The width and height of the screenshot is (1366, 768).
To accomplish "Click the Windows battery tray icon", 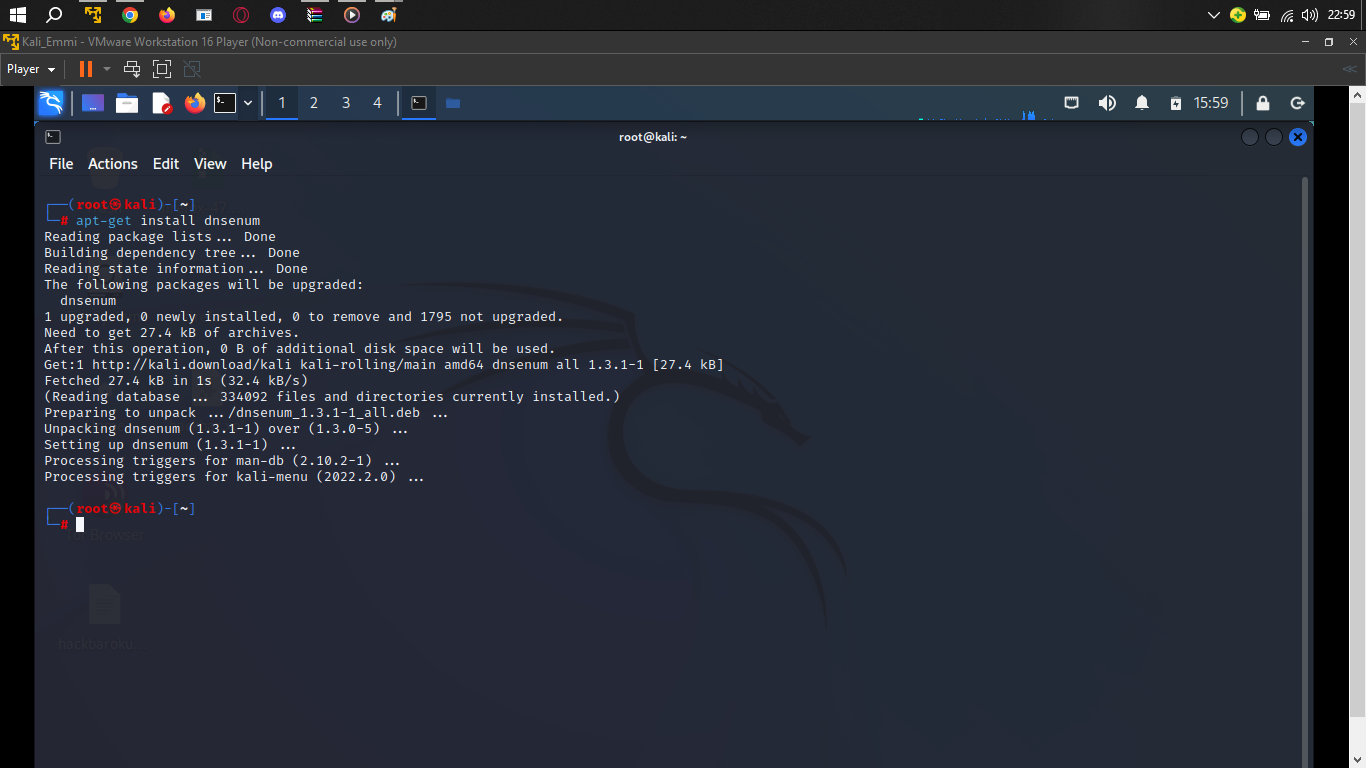I will point(1262,15).
